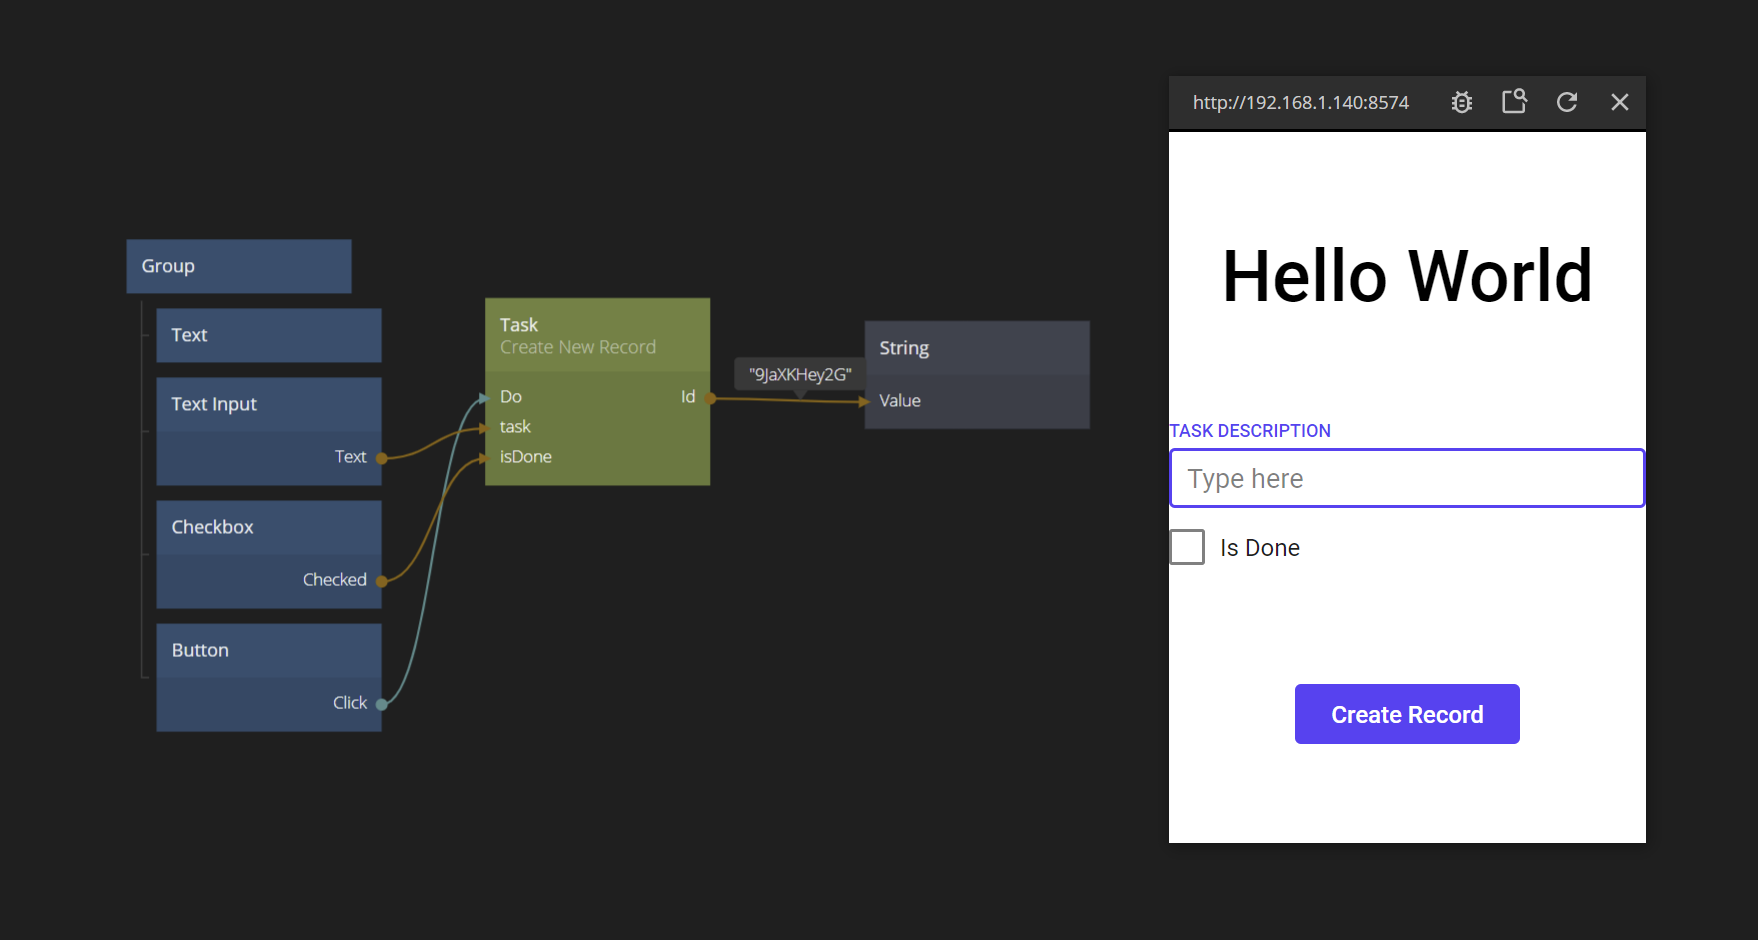The width and height of the screenshot is (1758, 940).
Task: Select the Text node under Group
Action: [268, 335]
